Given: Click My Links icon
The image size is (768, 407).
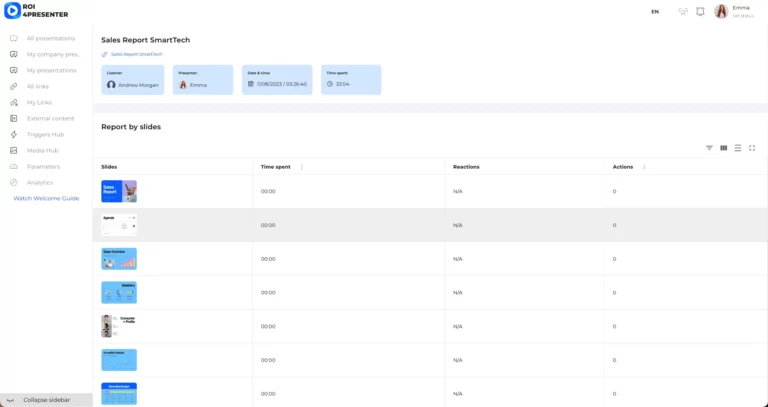Looking at the screenshot, I should (x=14, y=102).
